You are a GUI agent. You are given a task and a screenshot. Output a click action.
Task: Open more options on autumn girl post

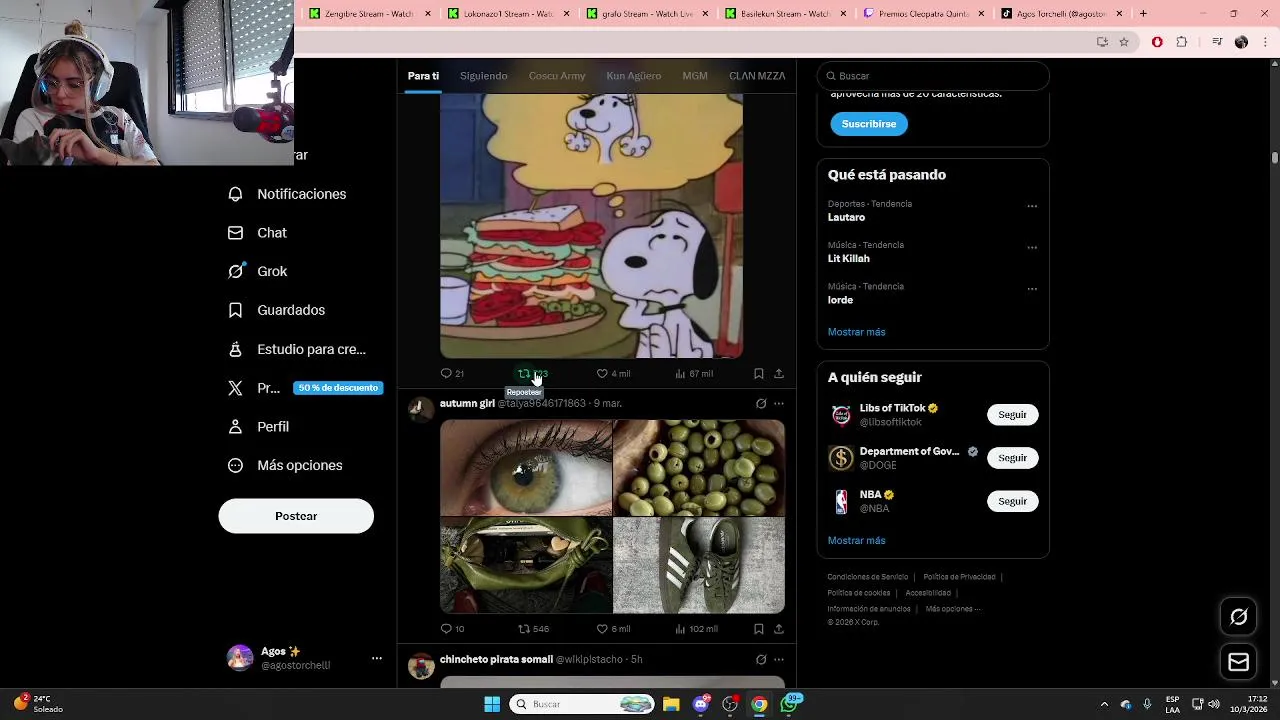779,404
